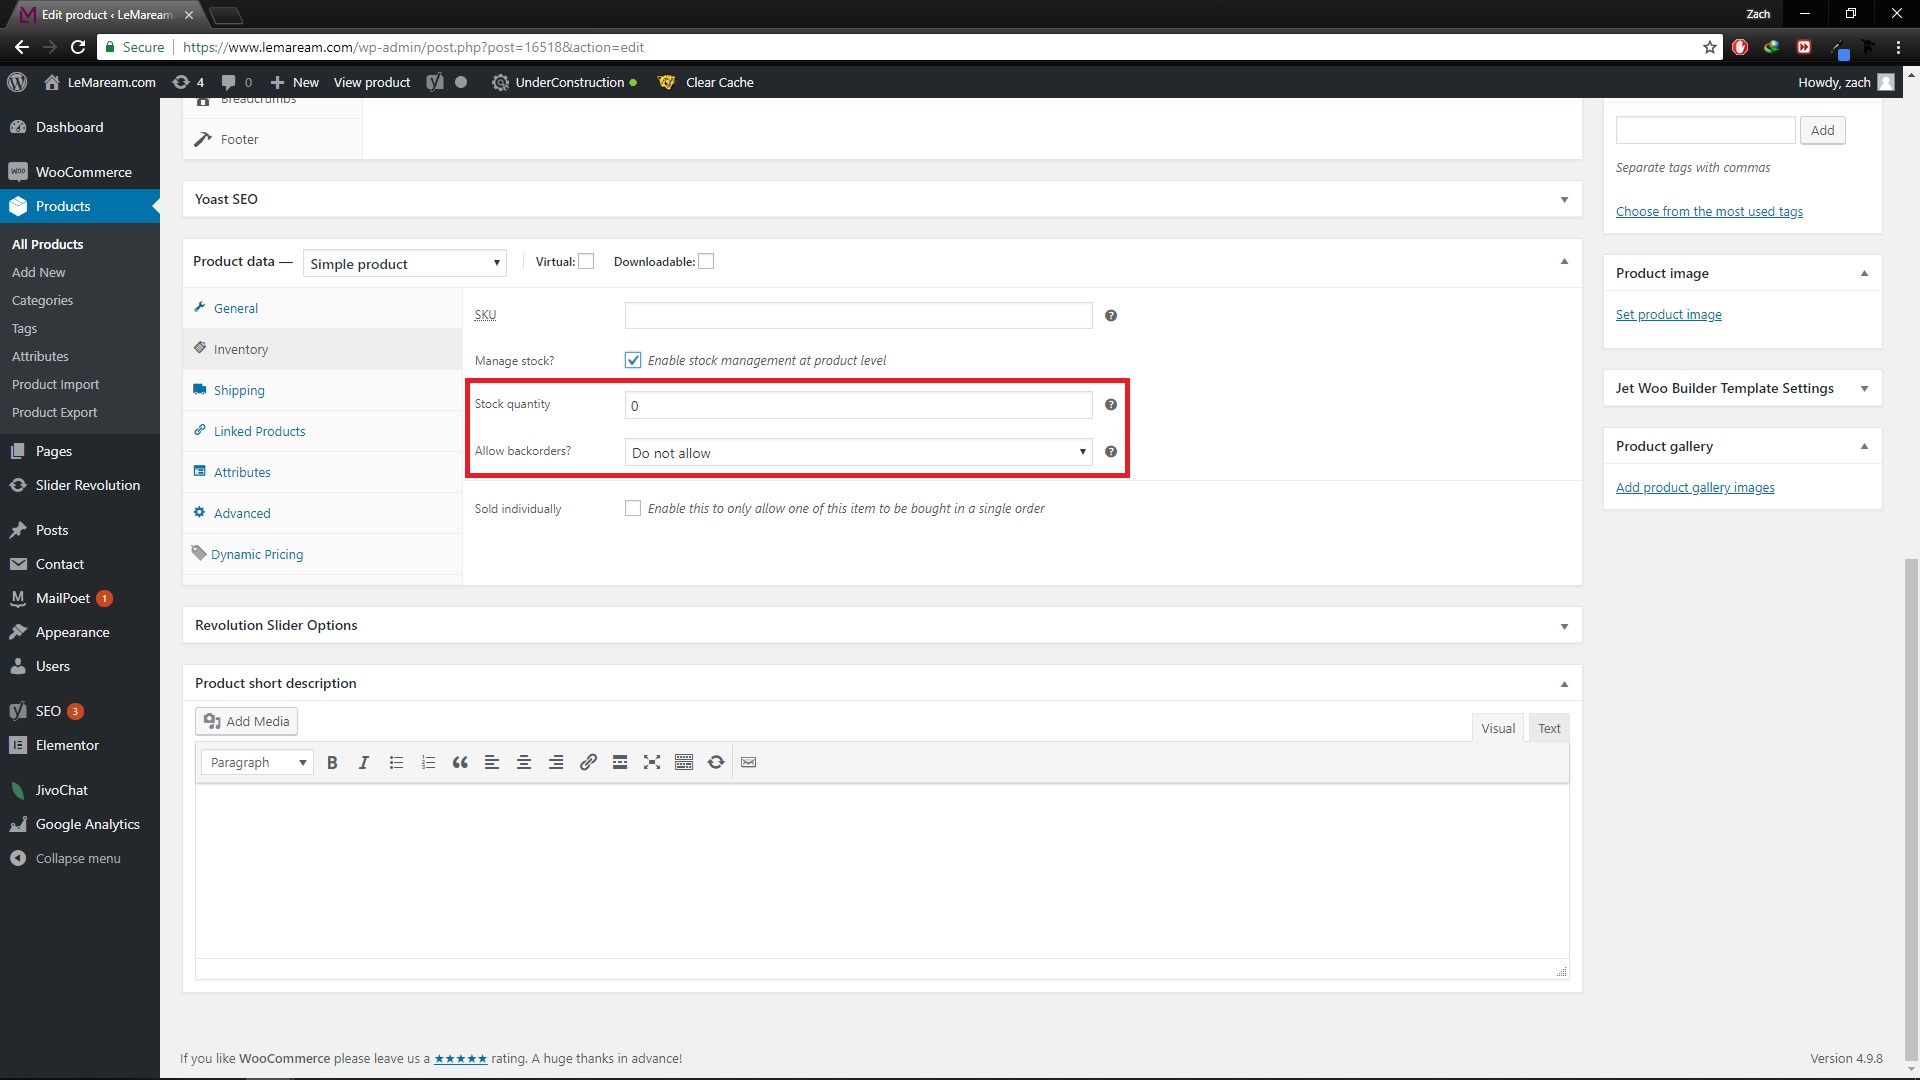Insert a blockquote
The image size is (1920, 1080).
click(460, 763)
